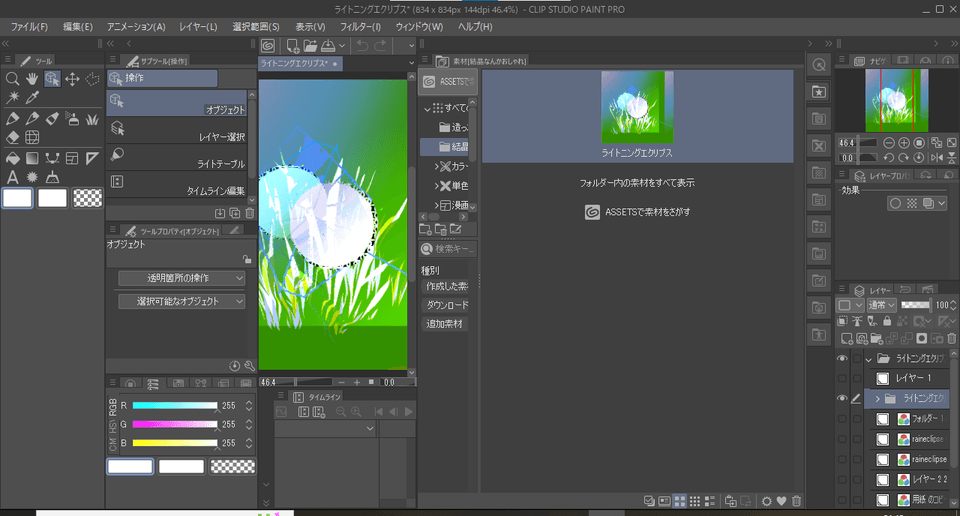Select the Hand move-view tool
This screenshot has width=960, height=516.
coord(32,79)
